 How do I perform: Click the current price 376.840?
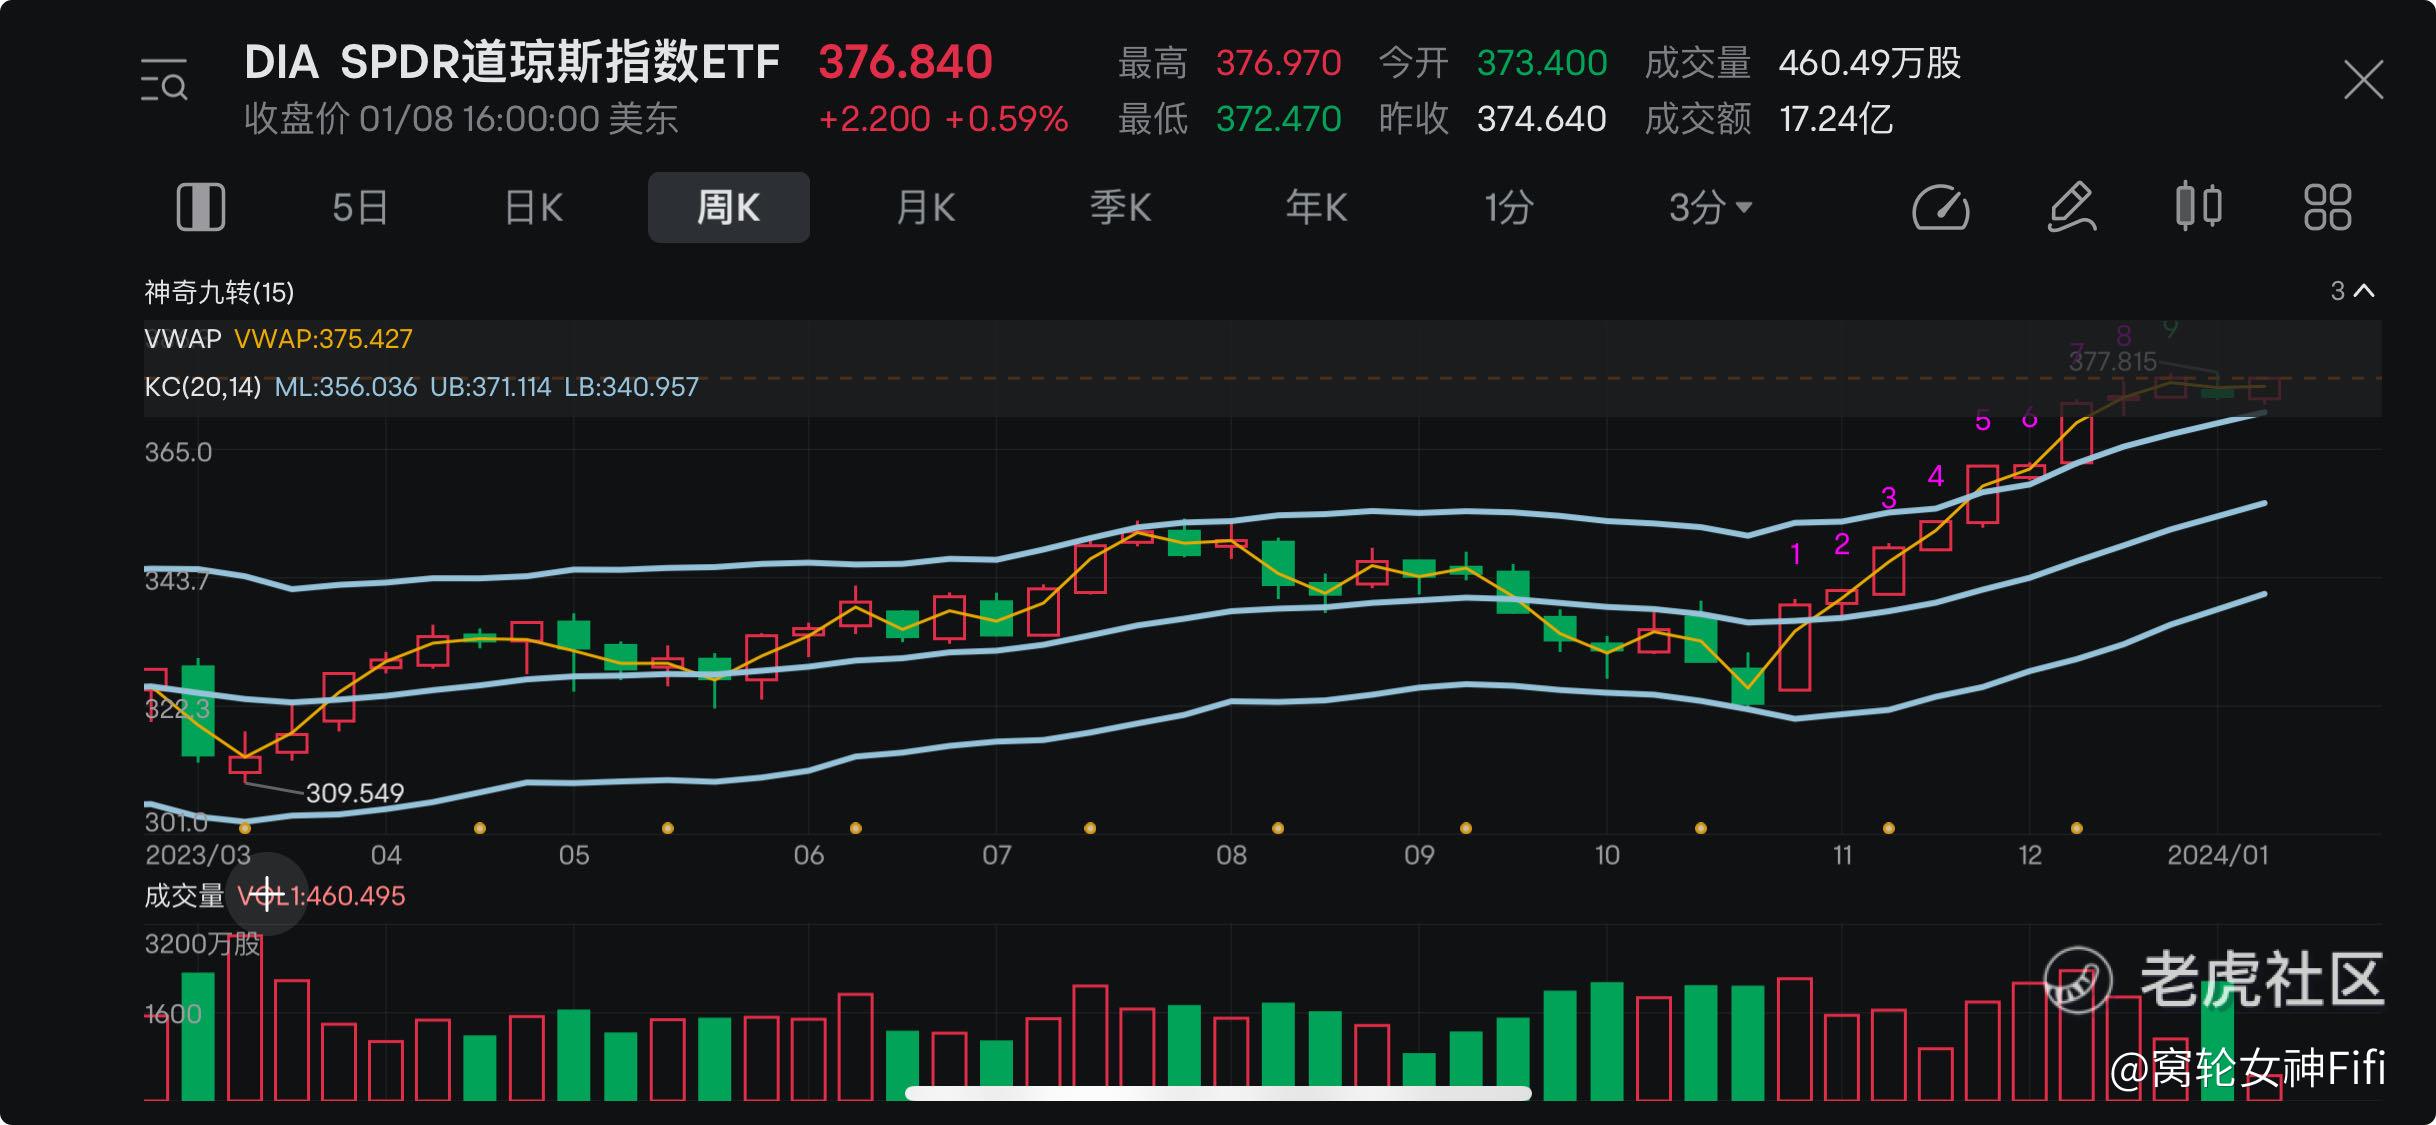coord(905,62)
